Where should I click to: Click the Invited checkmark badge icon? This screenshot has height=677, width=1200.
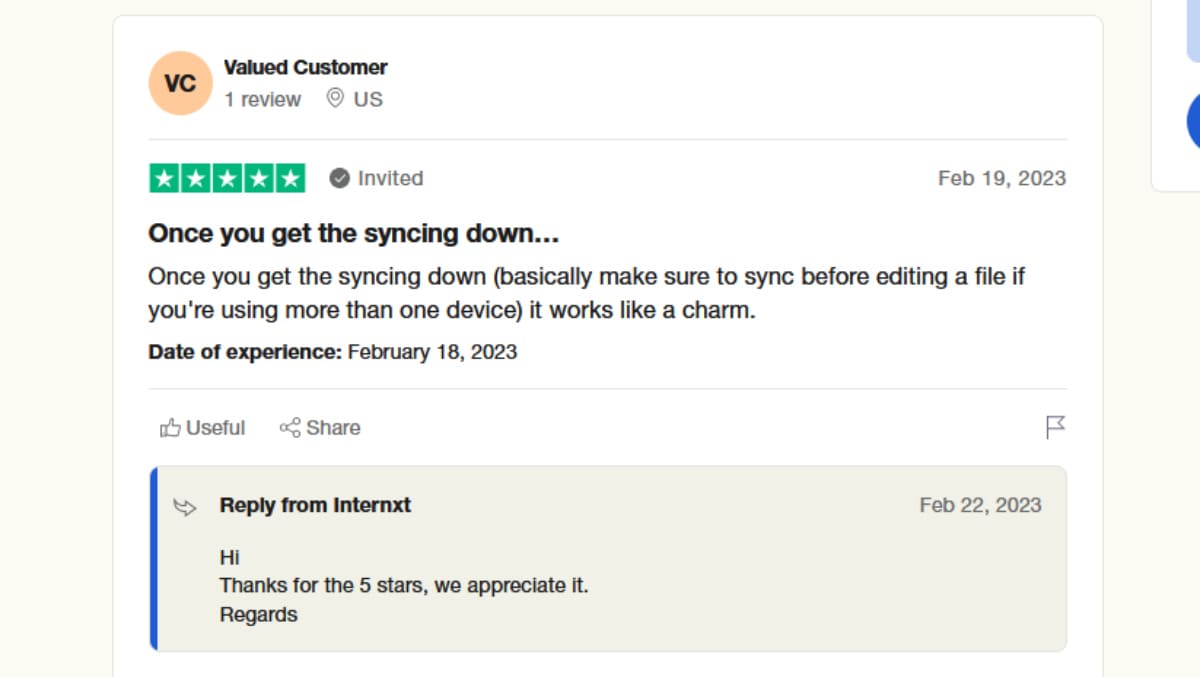coord(340,178)
